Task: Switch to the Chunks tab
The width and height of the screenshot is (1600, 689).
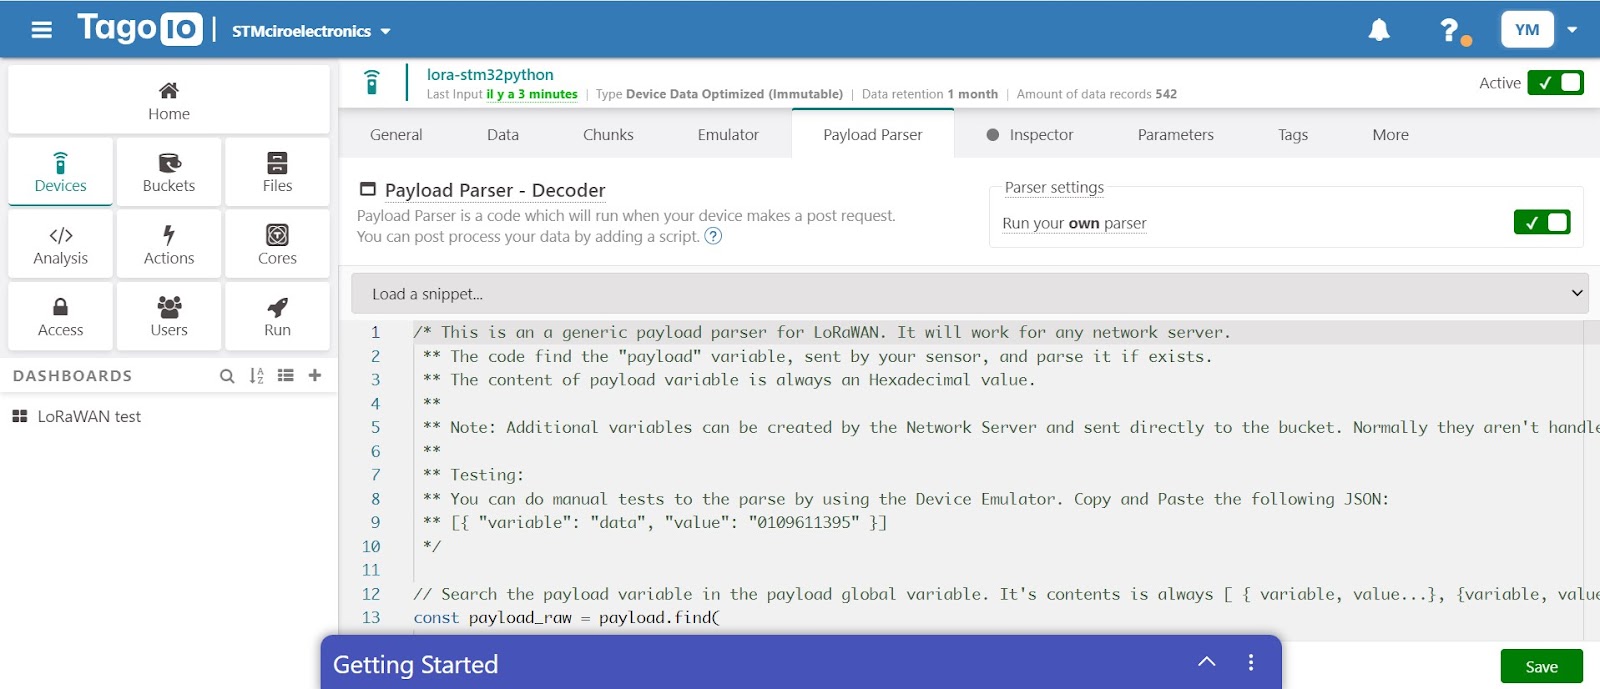Action: tap(608, 134)
